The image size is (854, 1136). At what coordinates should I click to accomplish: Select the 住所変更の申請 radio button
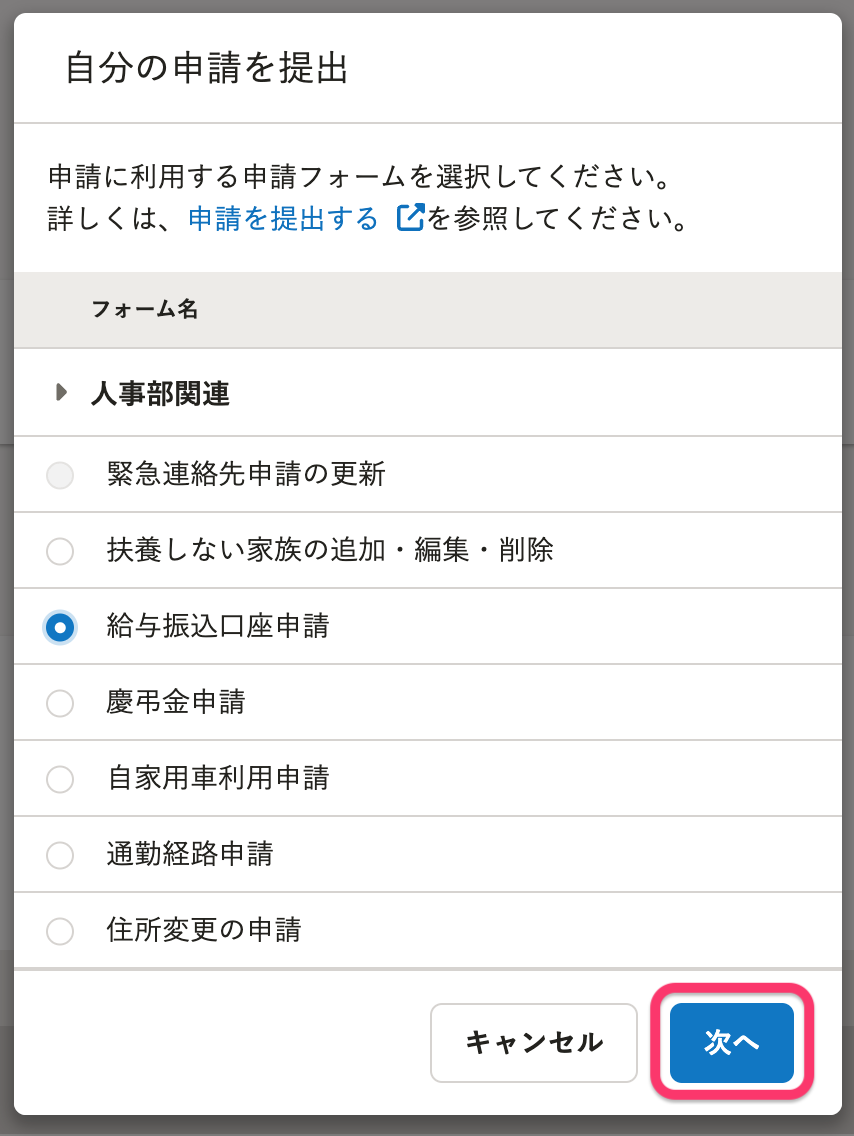click(x=60, y=932)
